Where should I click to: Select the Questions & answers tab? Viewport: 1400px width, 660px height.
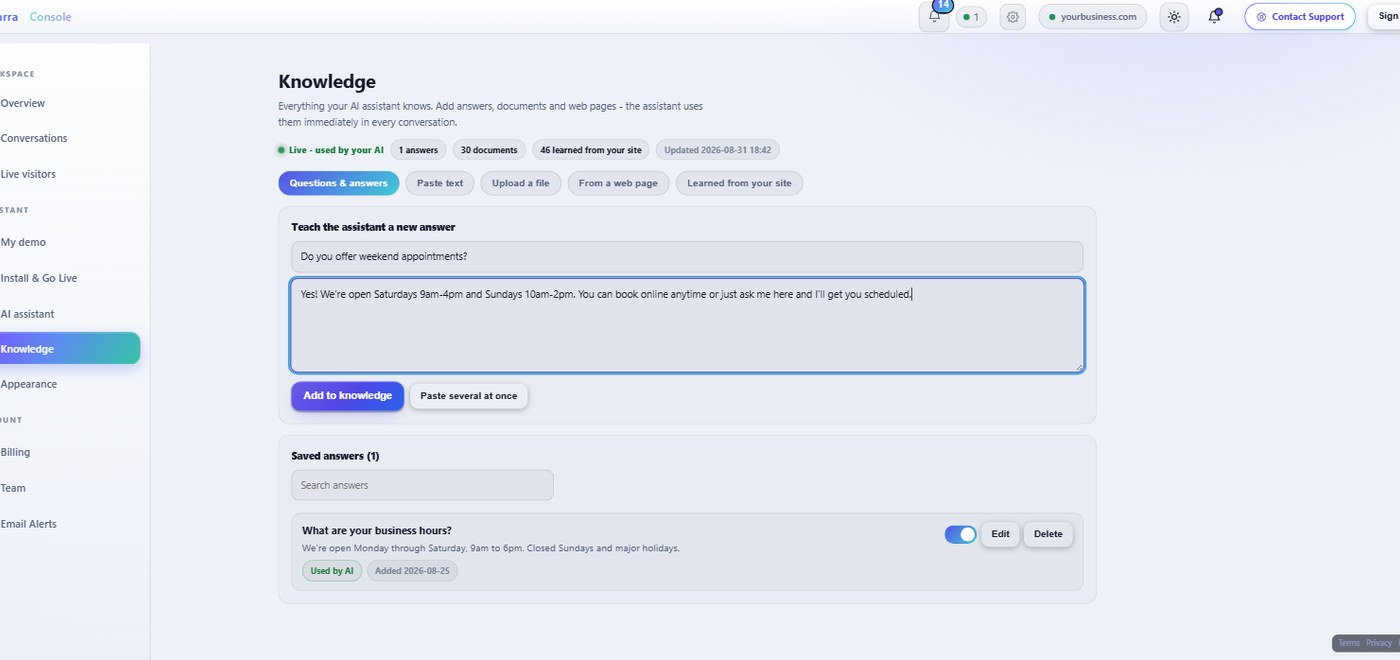pyautogui.click(x=339, y=183)
